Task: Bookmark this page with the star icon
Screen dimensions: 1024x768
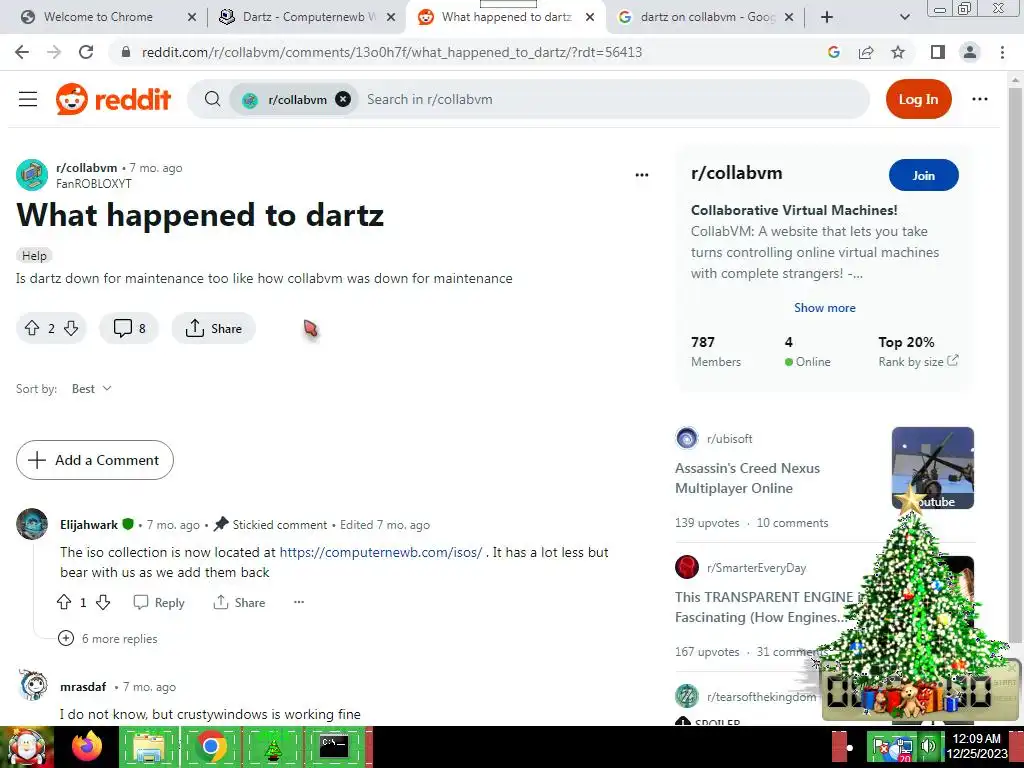Action: [x=898, y=52]
